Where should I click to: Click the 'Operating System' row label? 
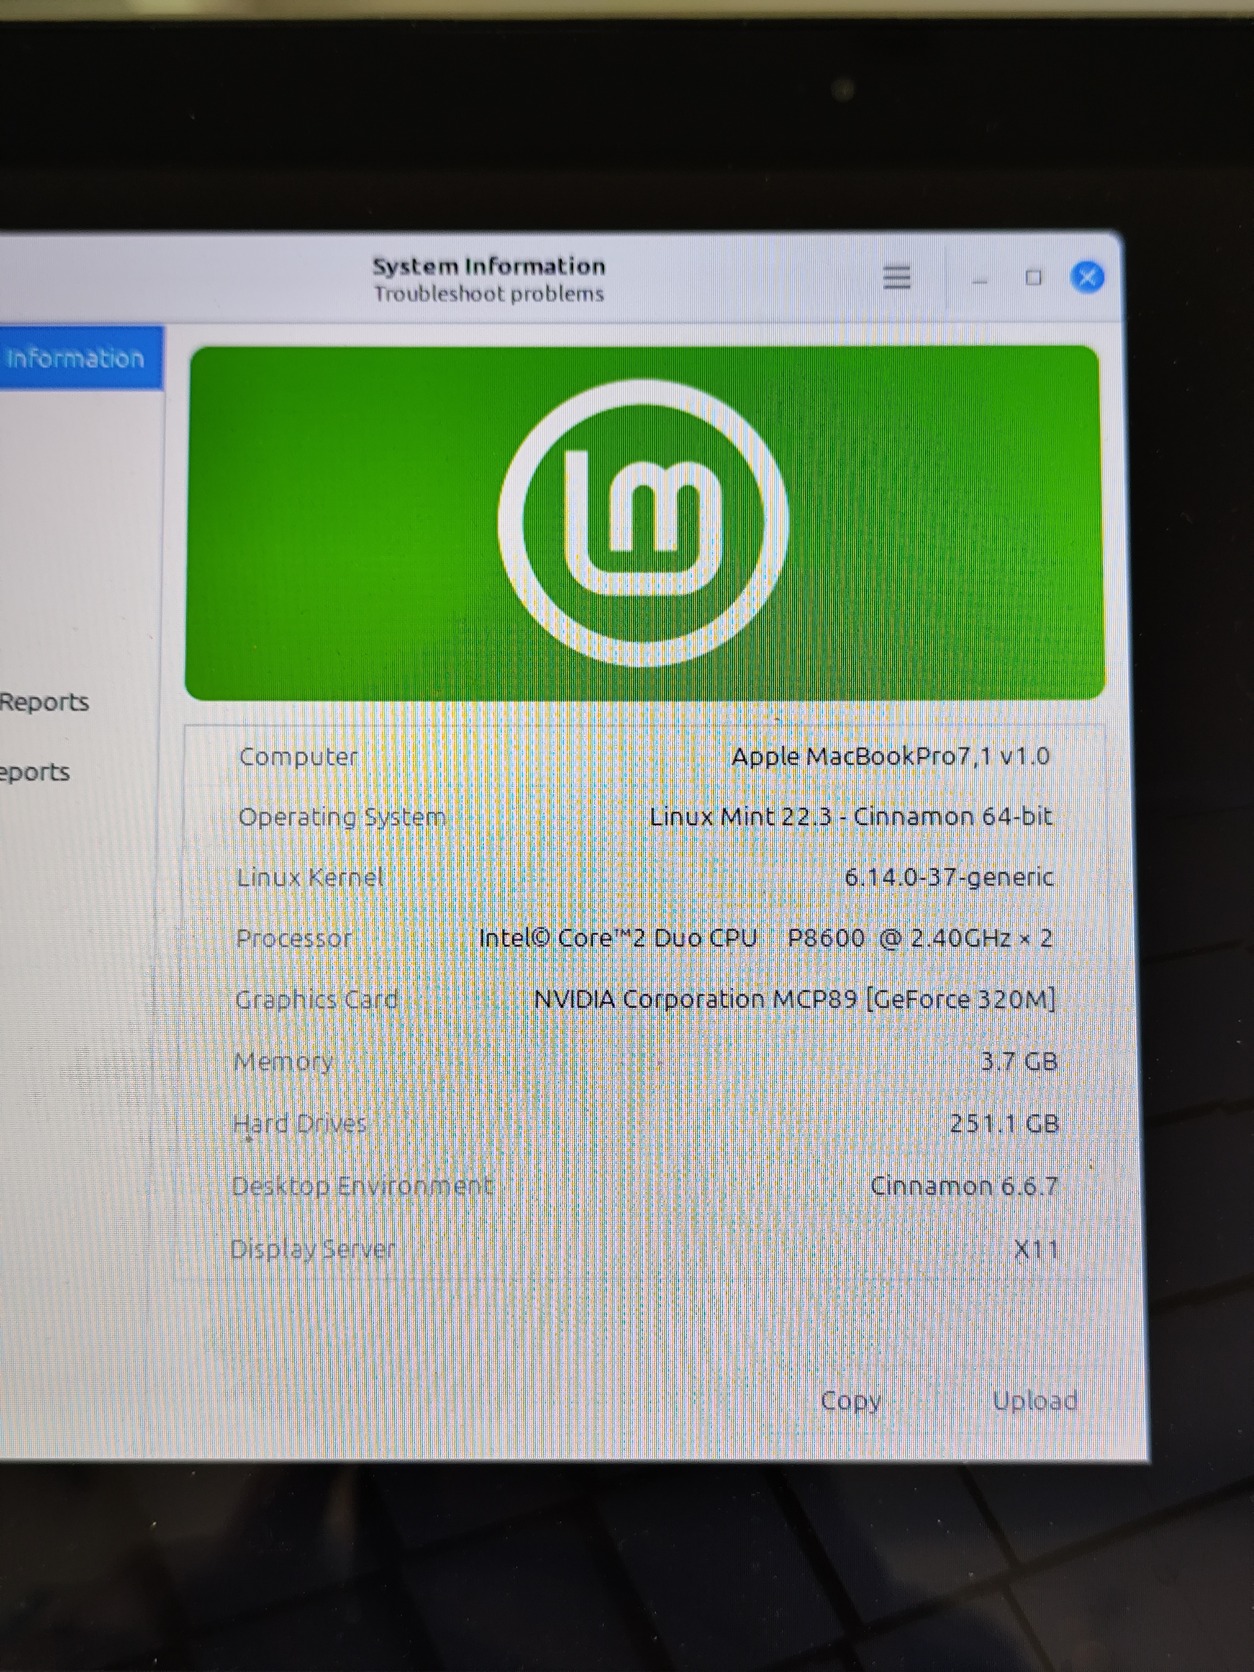(x=341, y=817)
